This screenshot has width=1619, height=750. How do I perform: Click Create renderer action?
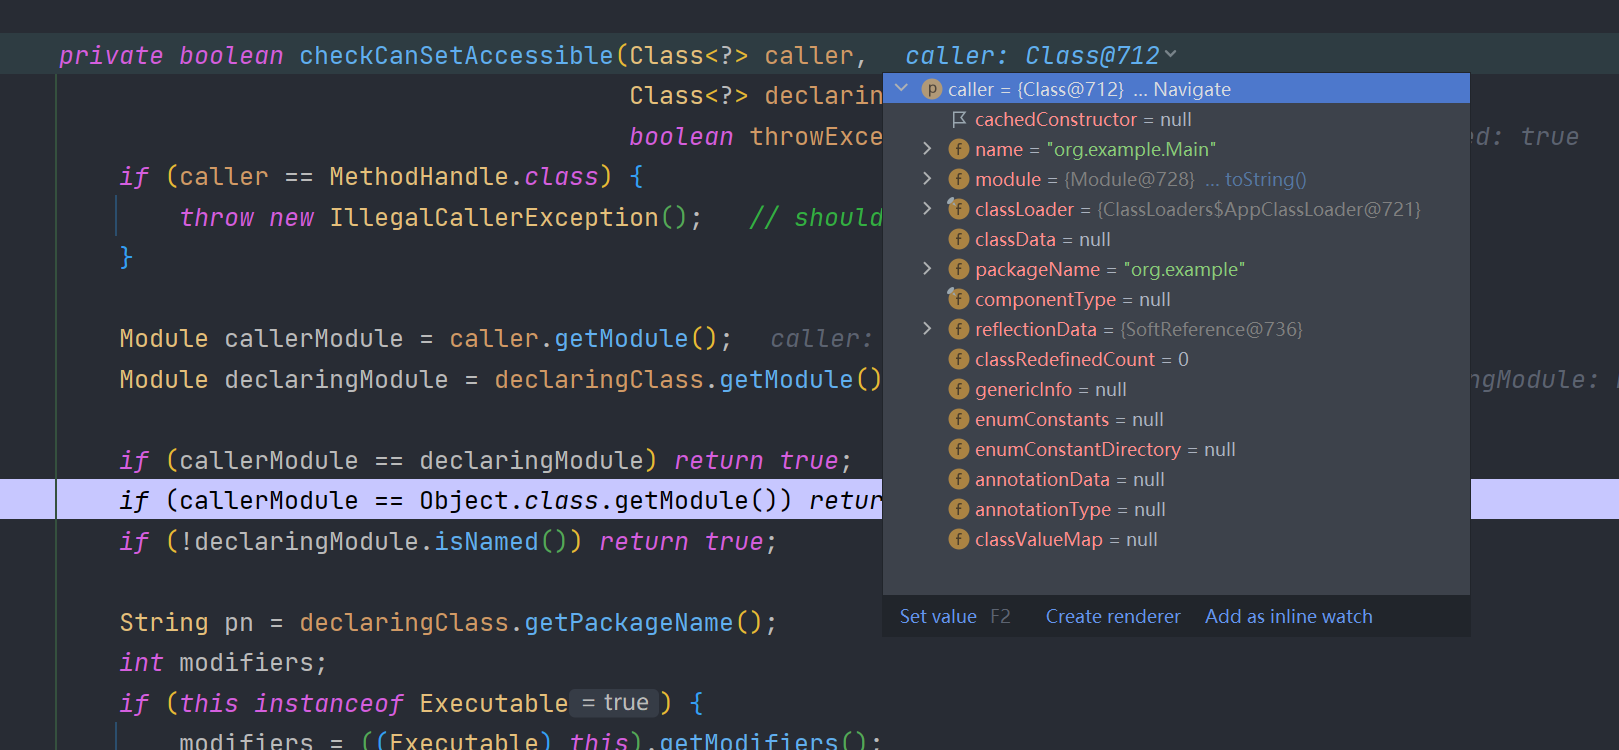[x=1113, y=616]
